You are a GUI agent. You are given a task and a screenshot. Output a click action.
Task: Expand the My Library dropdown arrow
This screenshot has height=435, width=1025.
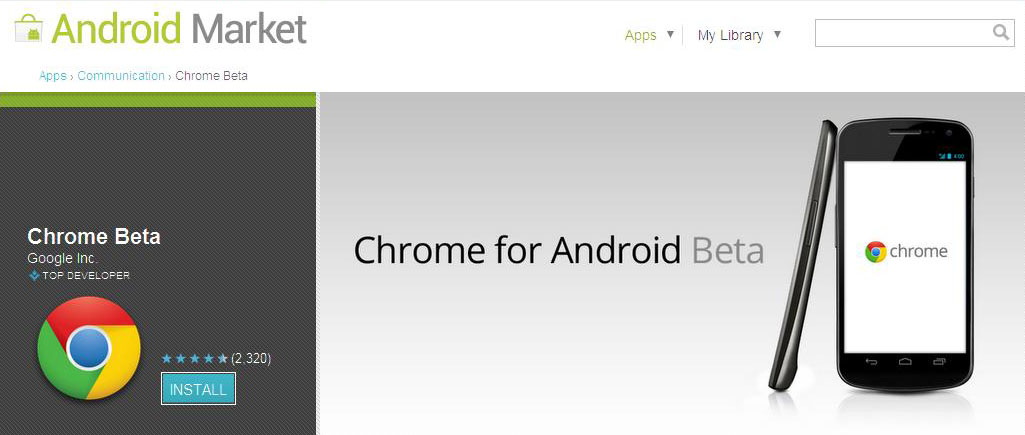tap(777, 35)
